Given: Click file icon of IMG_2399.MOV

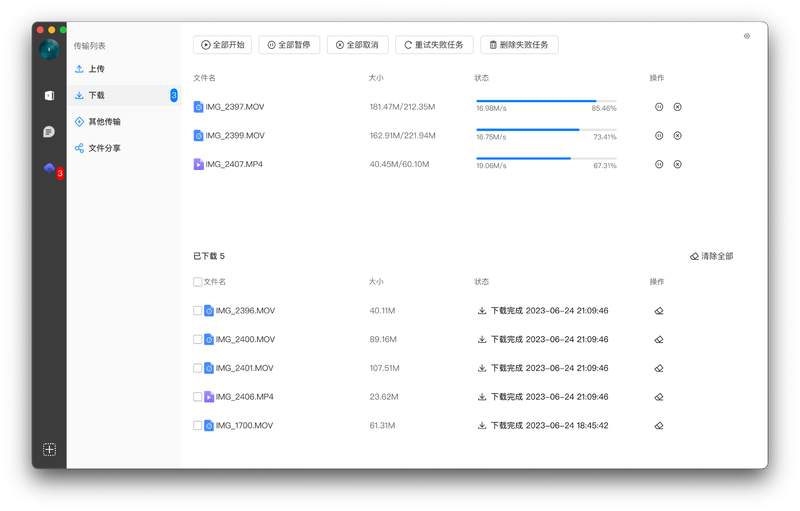Looking at the screenshot, I should pos(198,136).
